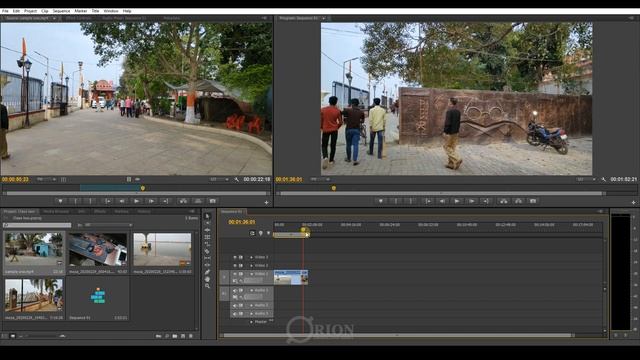Select the Selection tool in the tools panel

click(207, 216)
